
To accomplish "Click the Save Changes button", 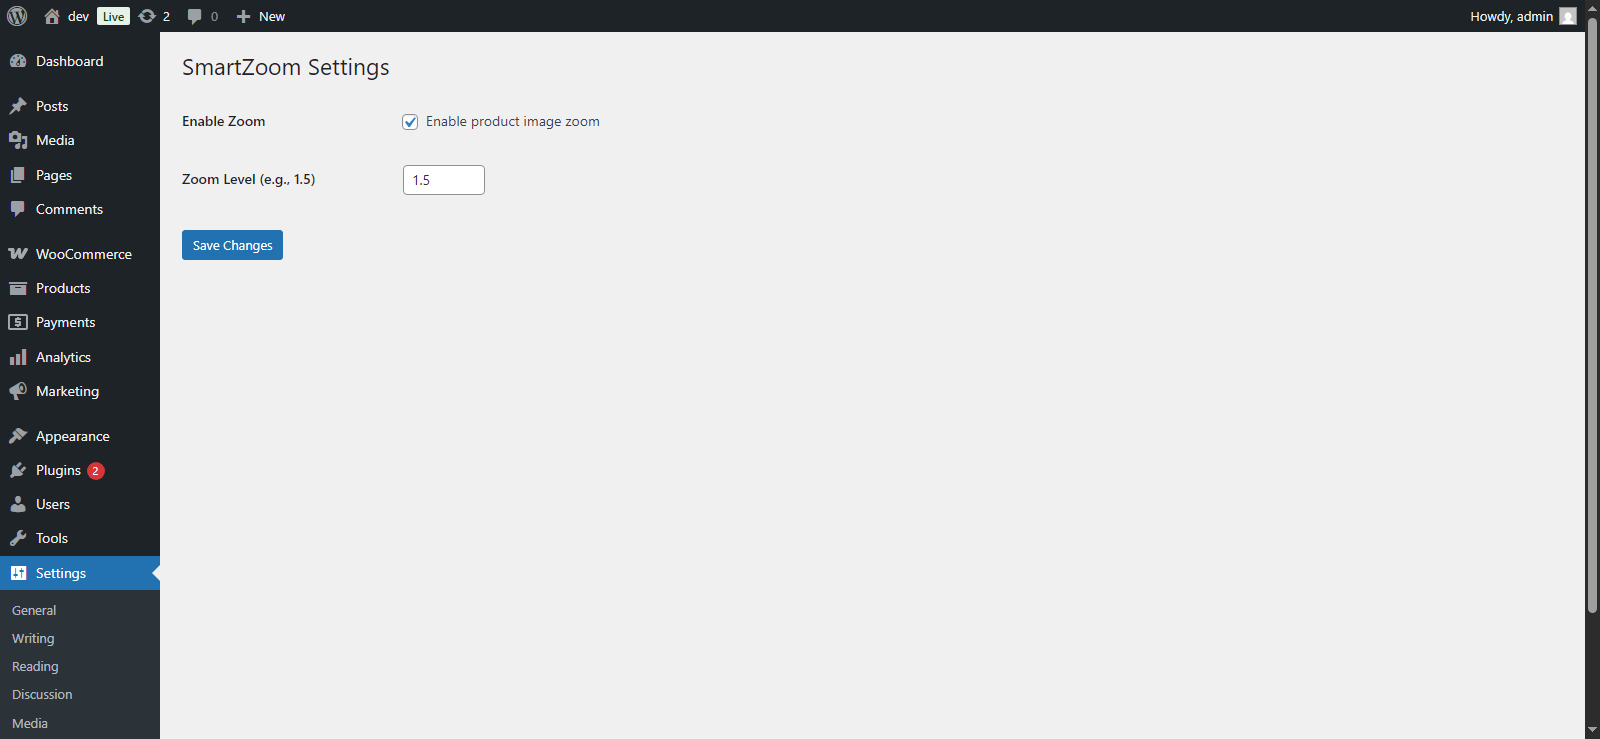I will pyautogui.click(x=232, y=245).
